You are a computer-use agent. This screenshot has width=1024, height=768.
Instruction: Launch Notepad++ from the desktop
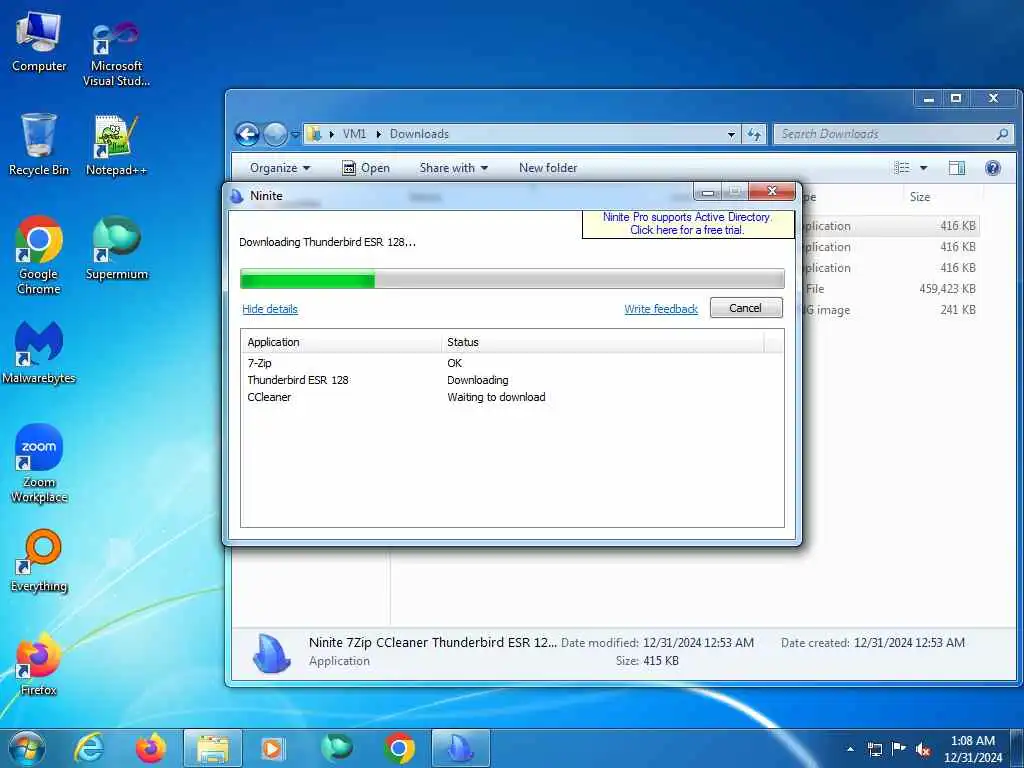[x=116, y=146]
